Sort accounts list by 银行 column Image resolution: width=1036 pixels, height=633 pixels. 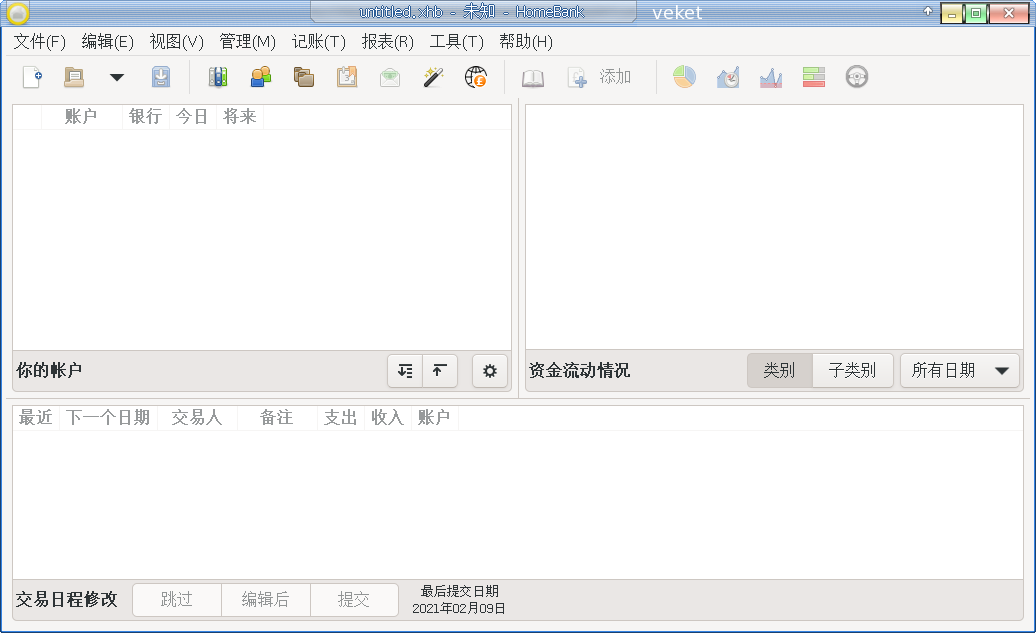[x=145, y=117]
